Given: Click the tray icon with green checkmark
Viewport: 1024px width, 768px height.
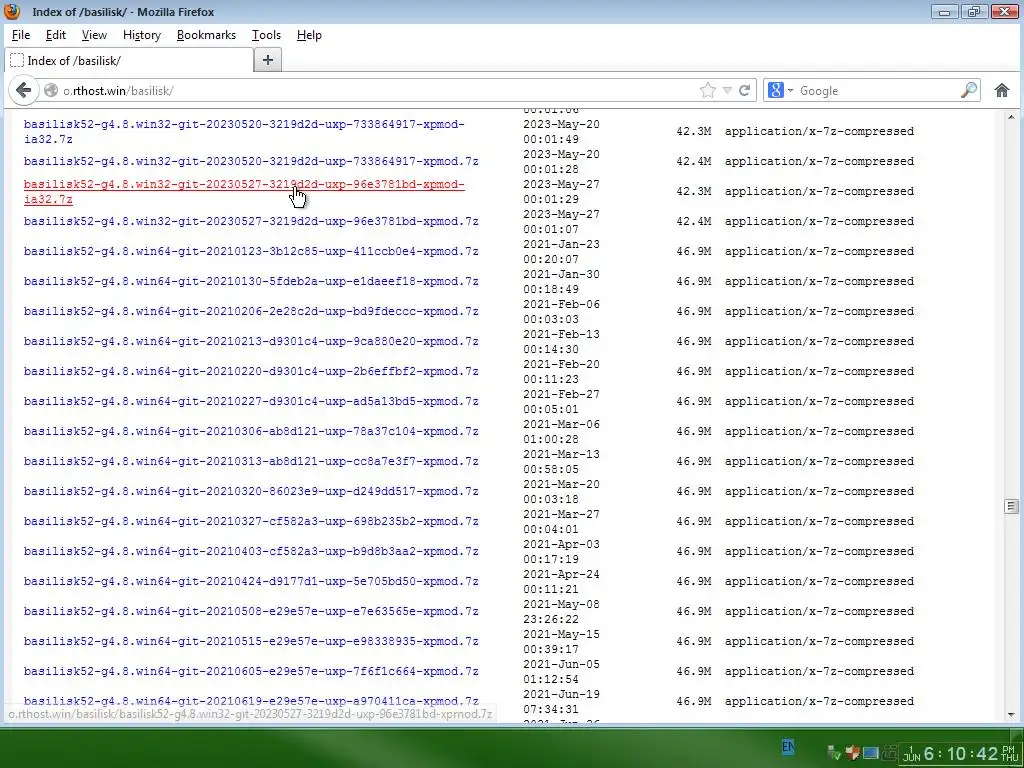Looking at the screenshot, I should [x=834, y=753].
